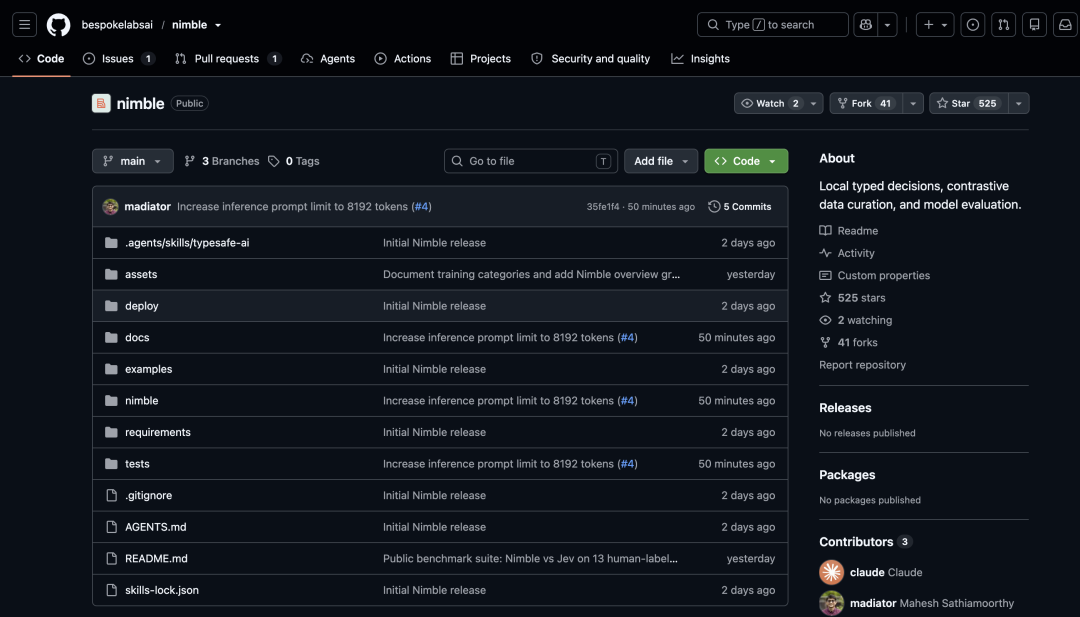Switch to the Code tab
1080x617 pixels.
tap(41, 59)
